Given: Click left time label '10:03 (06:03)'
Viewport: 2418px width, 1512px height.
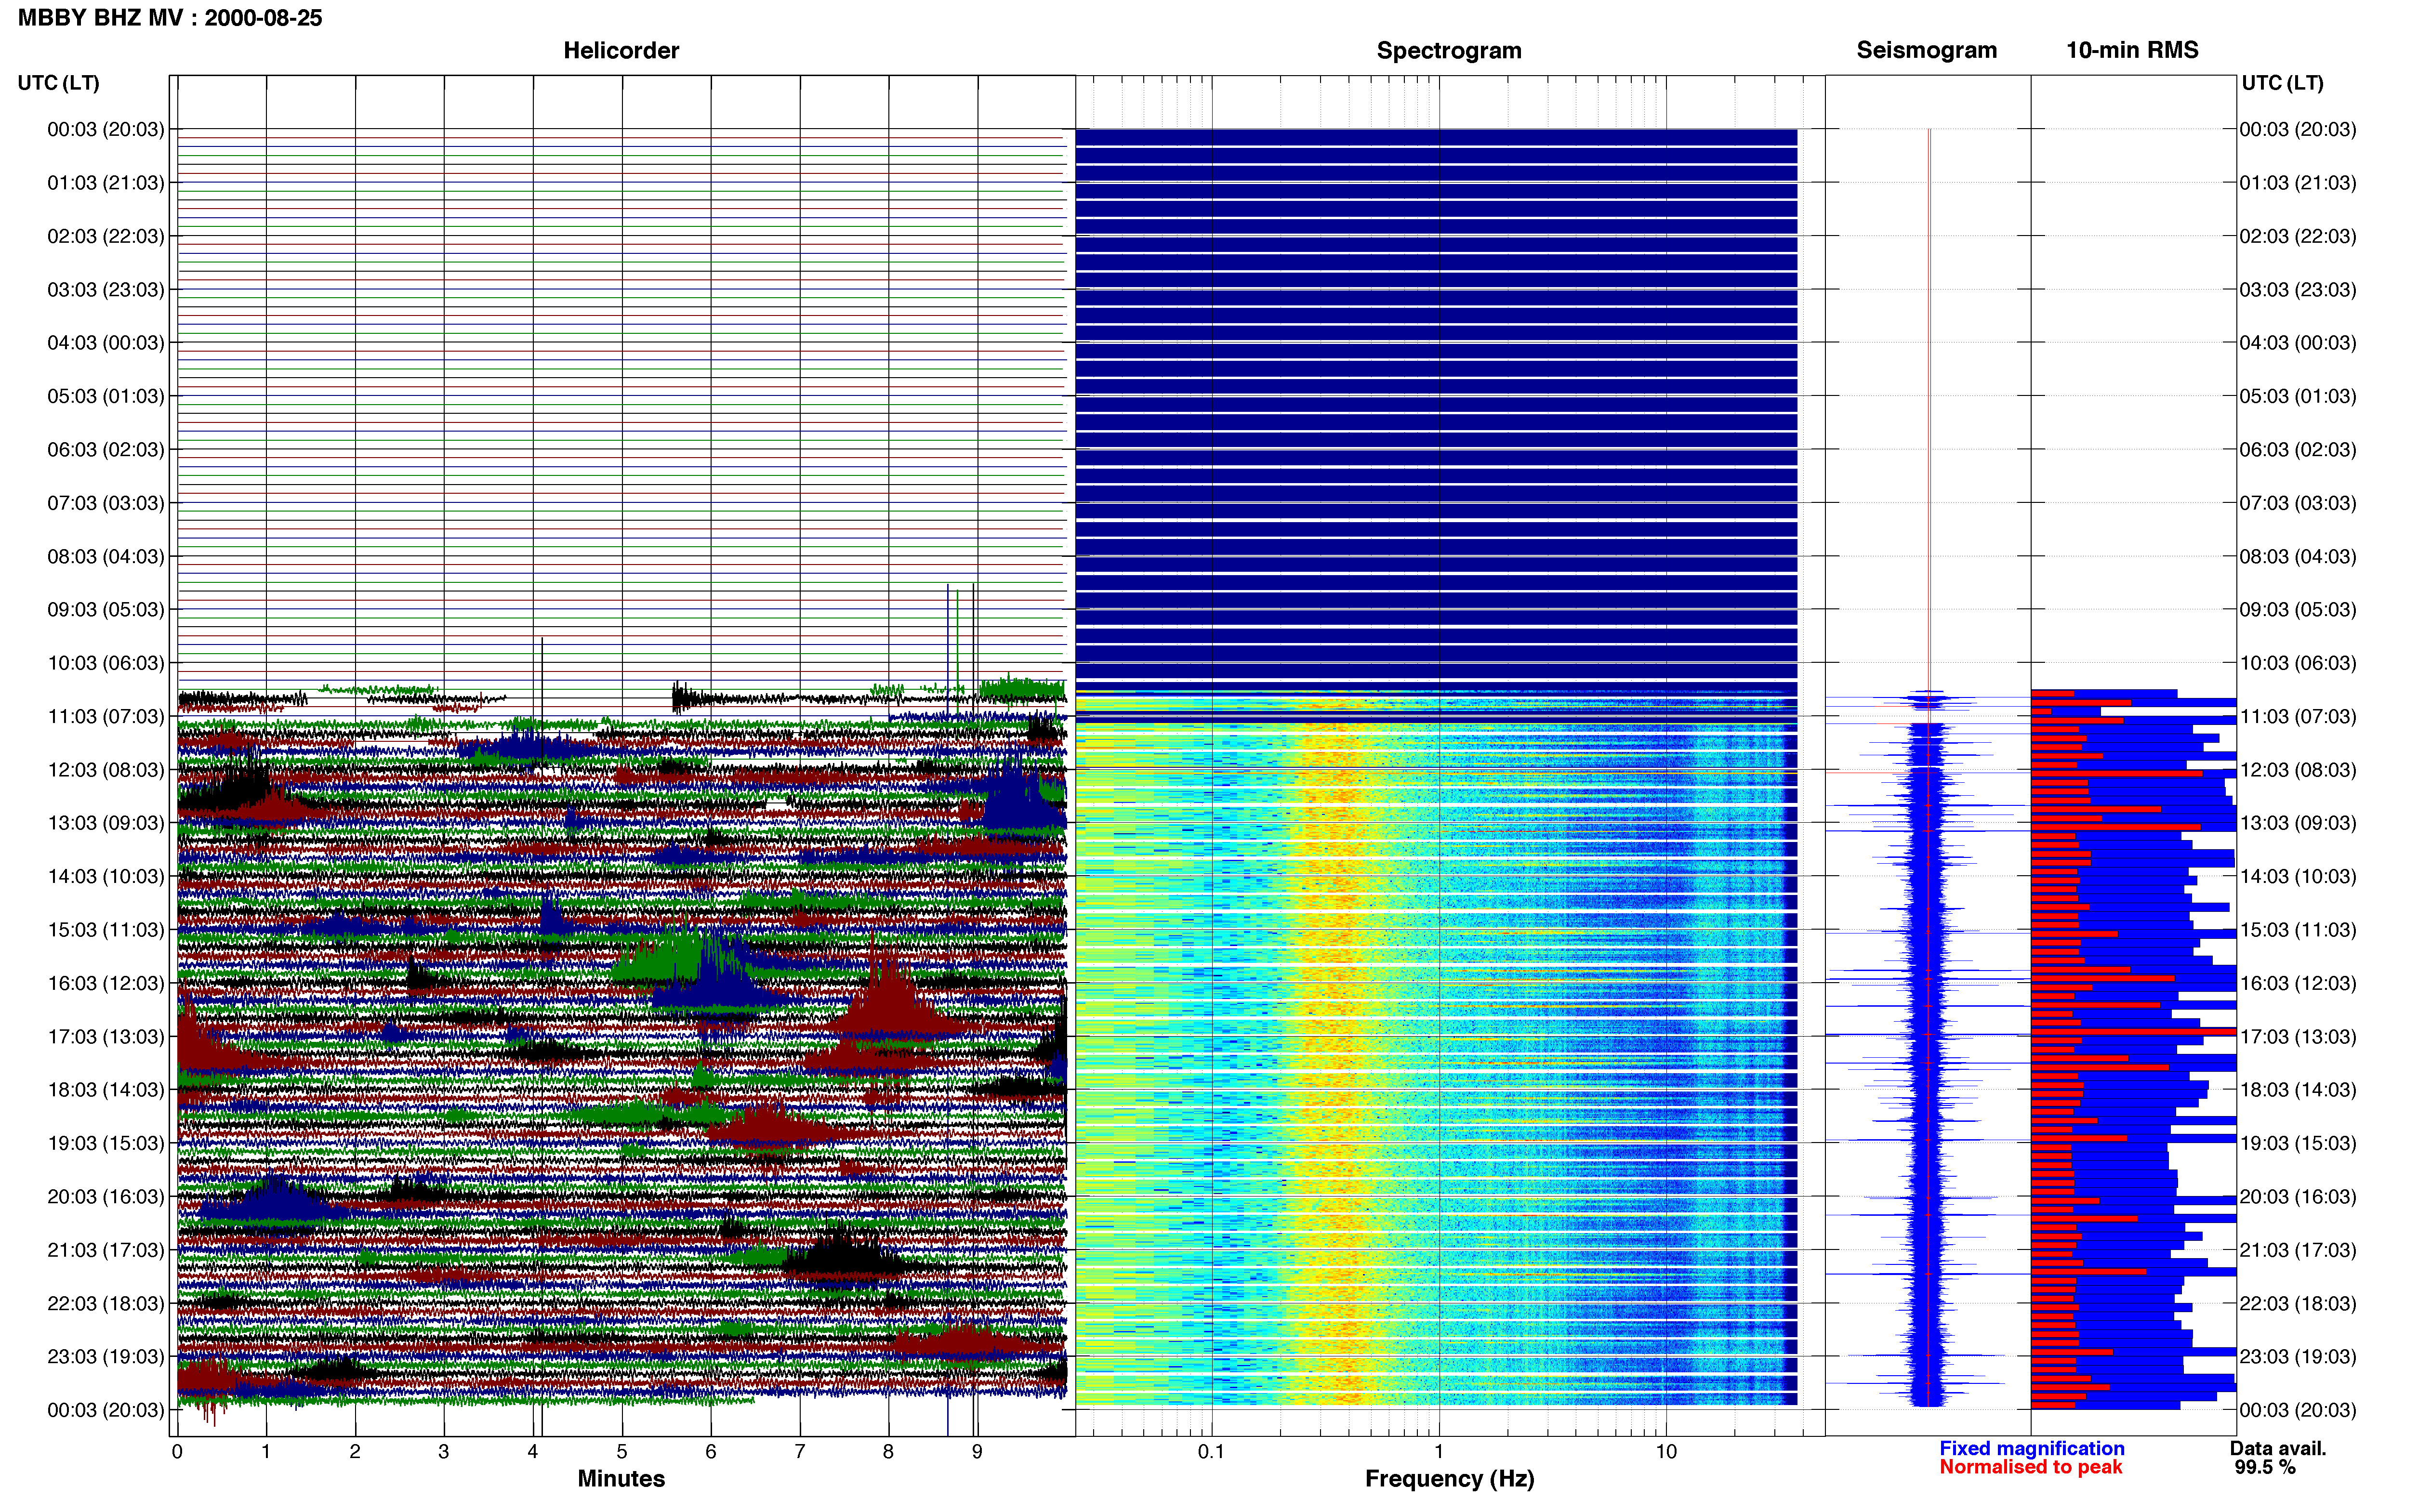Looking at the screenshot, I should [x=106, y=663].
